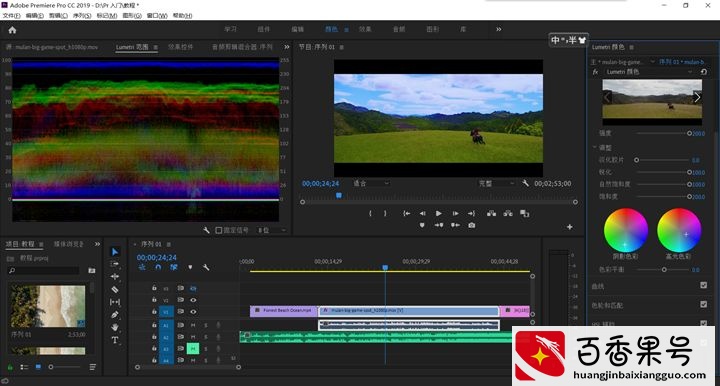Image resolution: width=720 pixels, height=386 pixels.
Task: Select the Selection arrow tool
Action: click(x=115, y=252)
